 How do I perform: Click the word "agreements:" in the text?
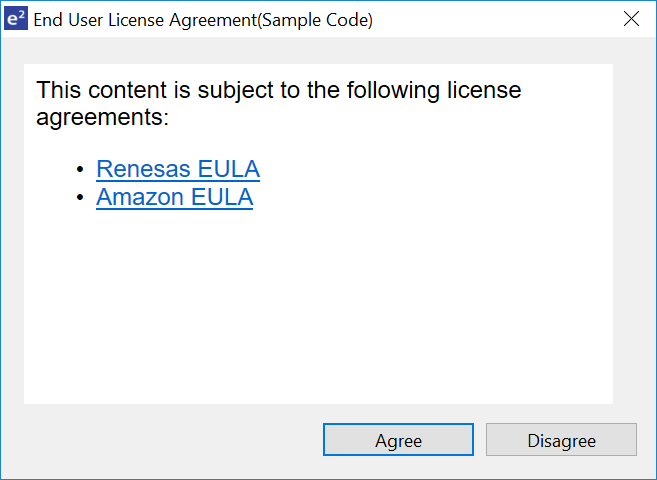[x=103, y=117]
